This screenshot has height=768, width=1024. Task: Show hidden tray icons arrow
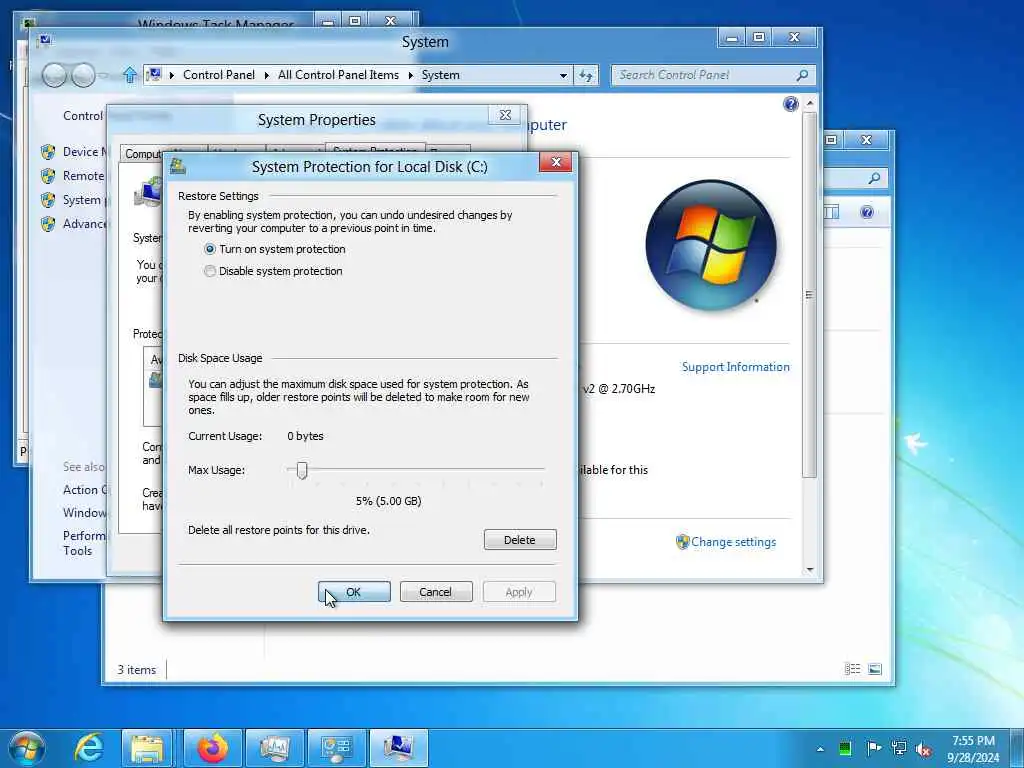click(820, 749)
